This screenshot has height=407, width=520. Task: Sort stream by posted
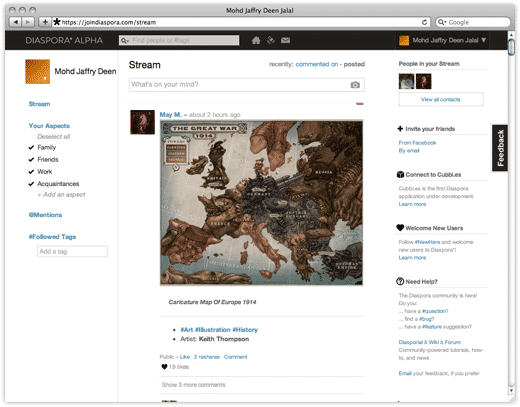click(x=354, y=64)
